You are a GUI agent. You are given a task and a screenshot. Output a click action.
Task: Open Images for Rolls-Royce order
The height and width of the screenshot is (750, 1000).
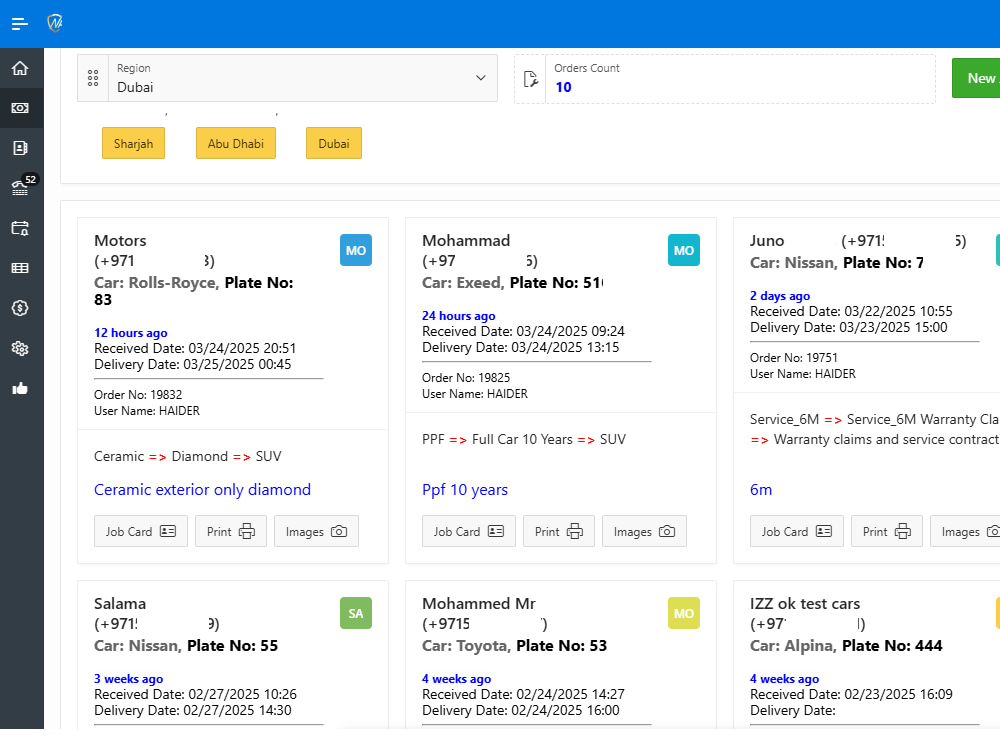click(316, 531)
